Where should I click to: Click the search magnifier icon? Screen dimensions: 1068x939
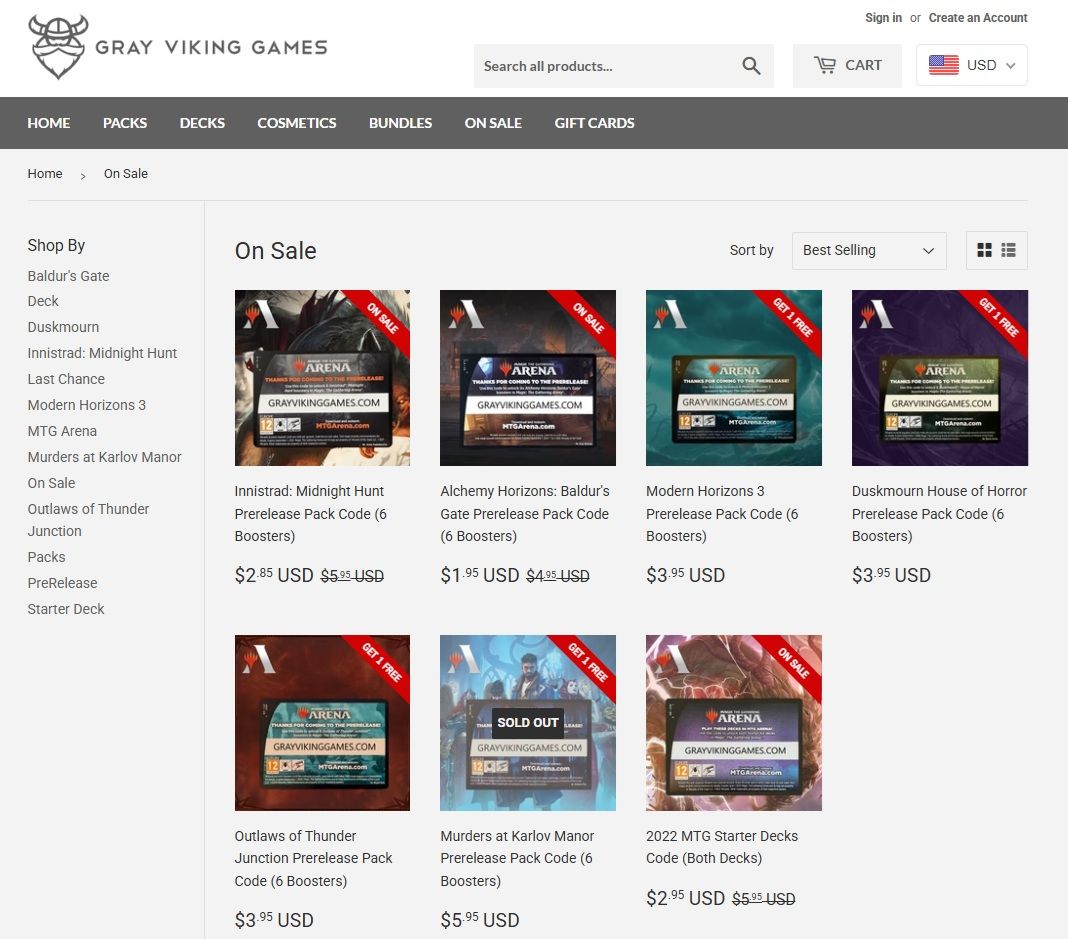point(751,66)
